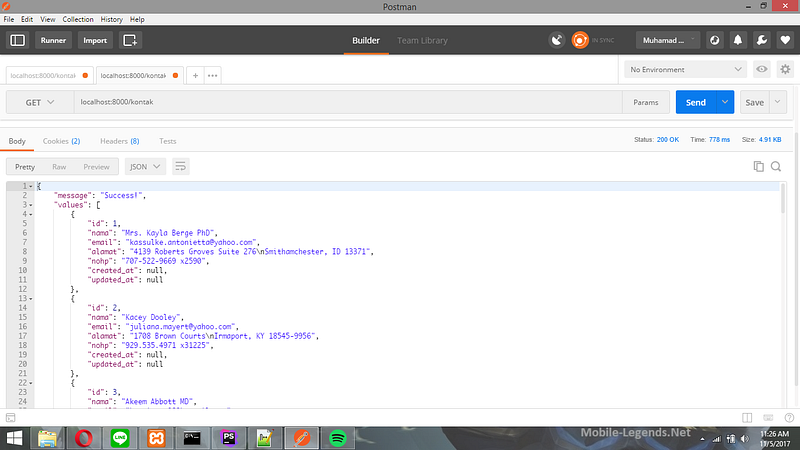Collapse the object at line 13
The image size is (800, 450).
pos(31,298)
